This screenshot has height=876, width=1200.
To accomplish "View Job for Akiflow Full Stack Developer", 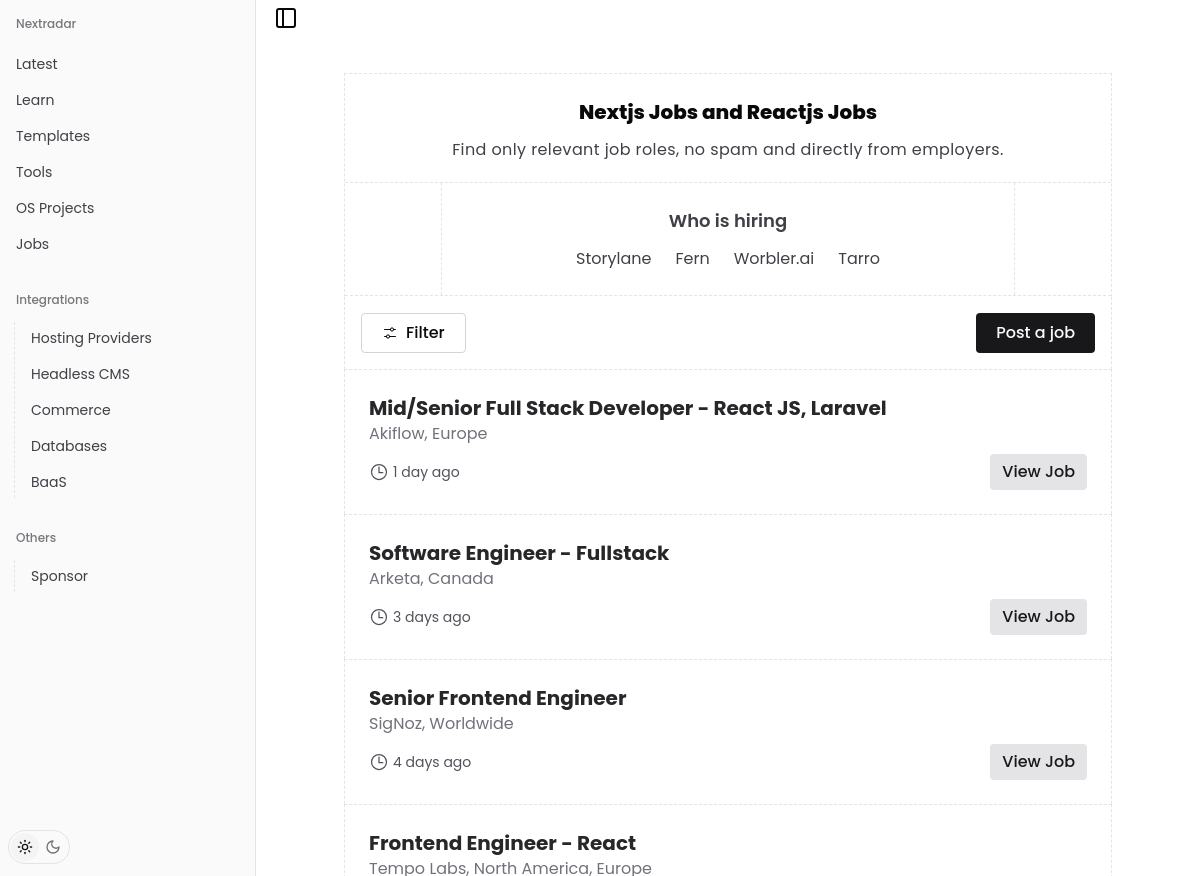I will click(x=1038, y=472).
